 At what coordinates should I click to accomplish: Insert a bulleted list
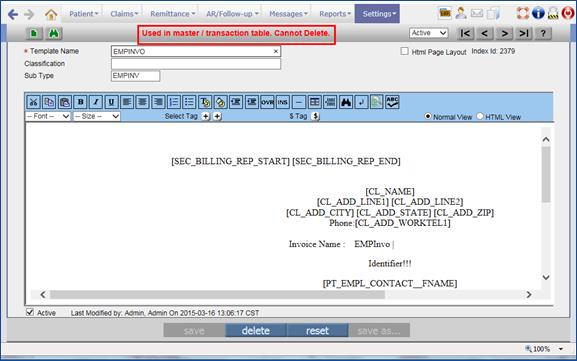tap(189, 102)
